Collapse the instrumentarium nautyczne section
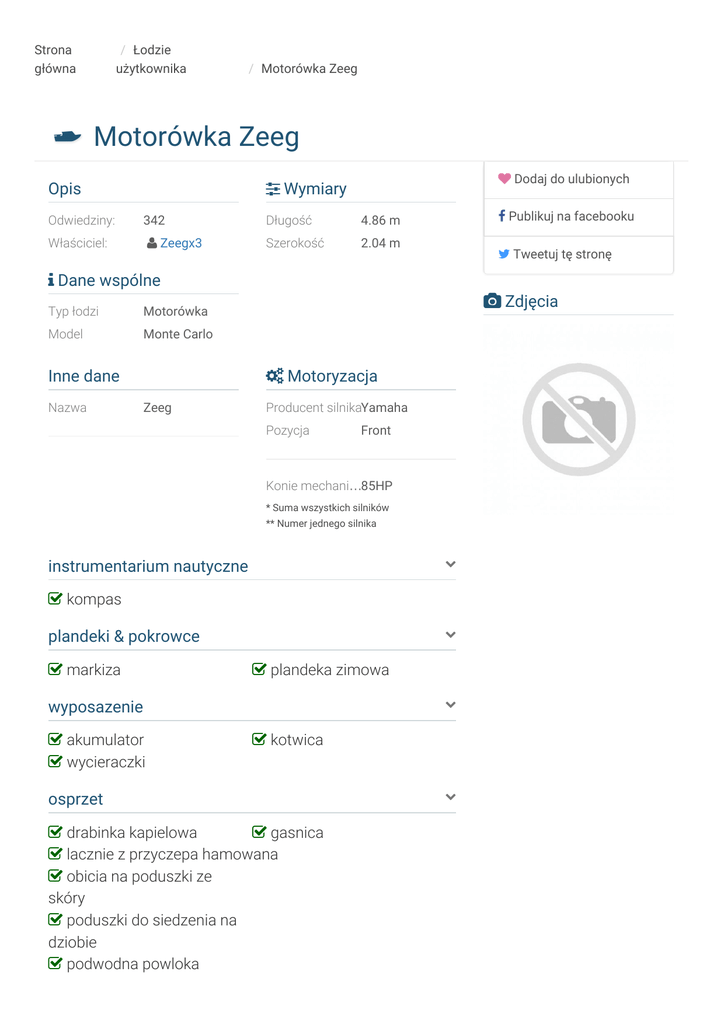 coord(450,565)
